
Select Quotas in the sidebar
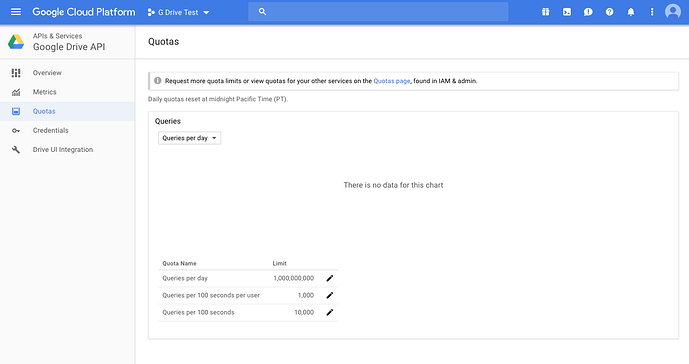click(x=44, y=111)
